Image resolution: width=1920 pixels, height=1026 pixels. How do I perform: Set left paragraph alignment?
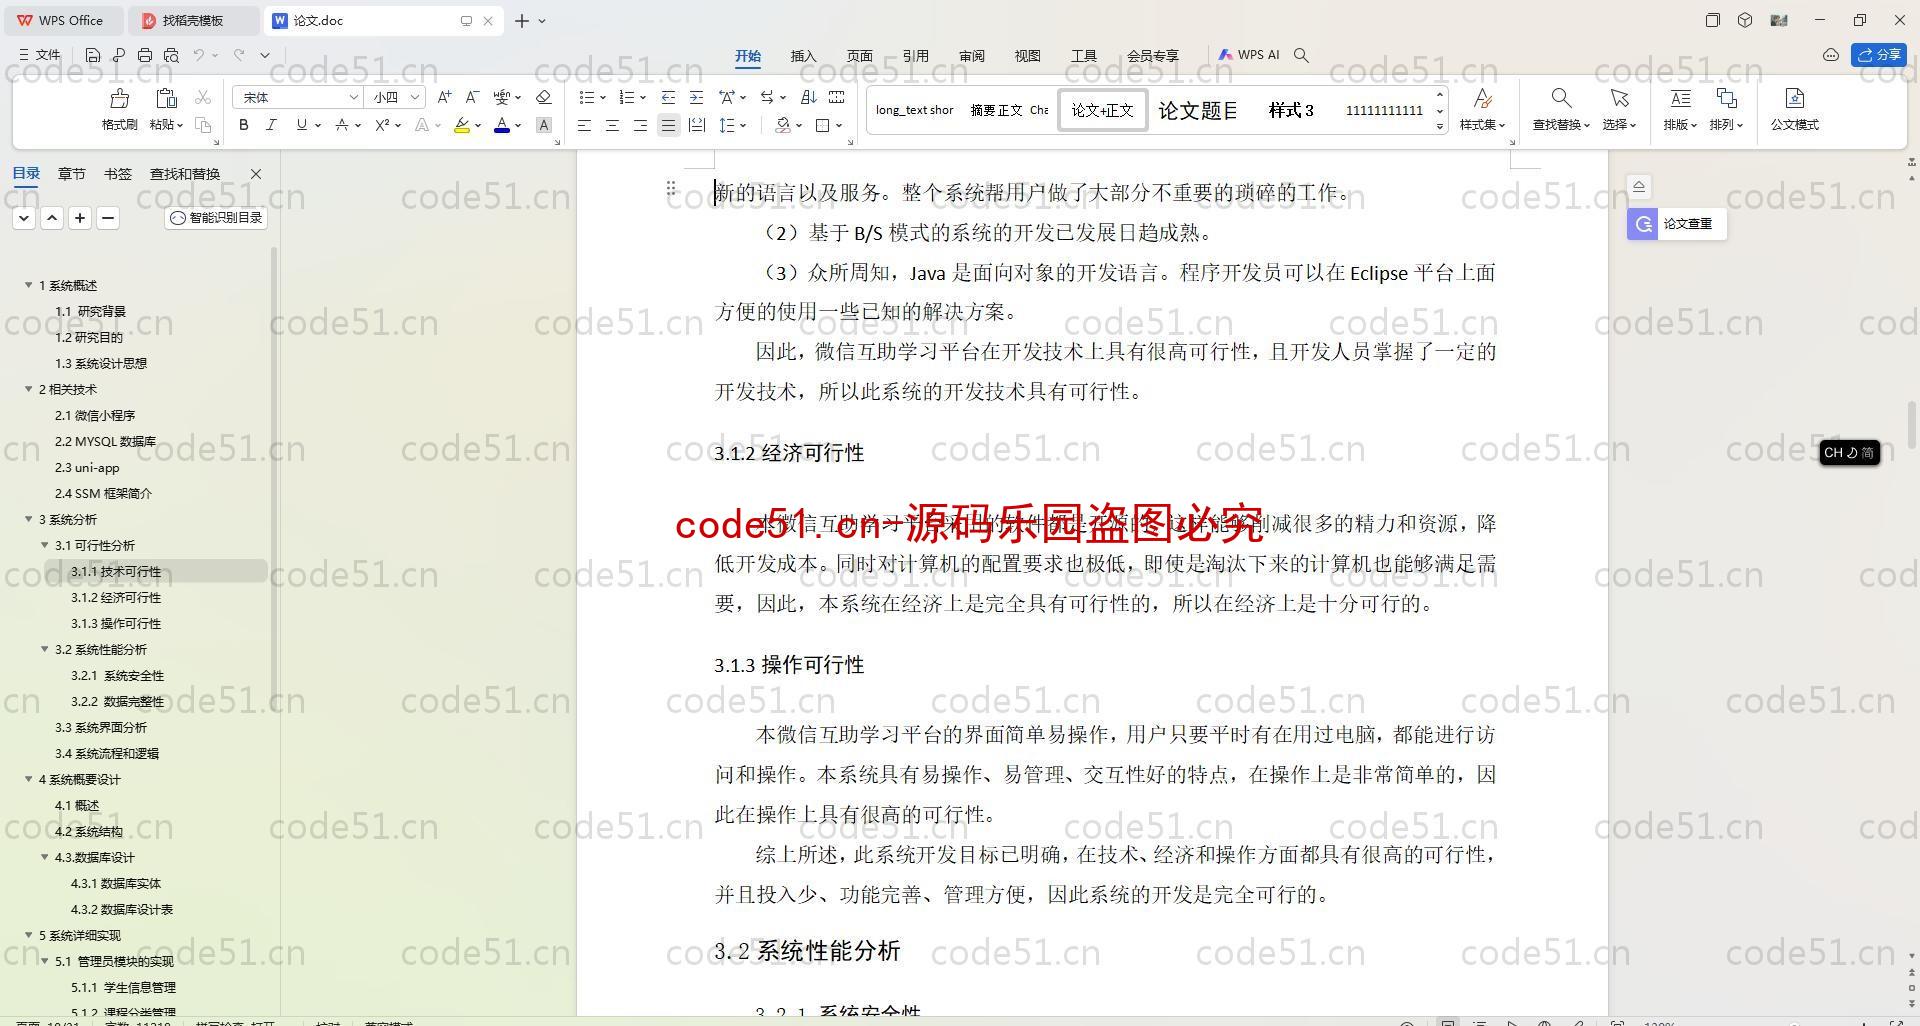tap(584, 125)
